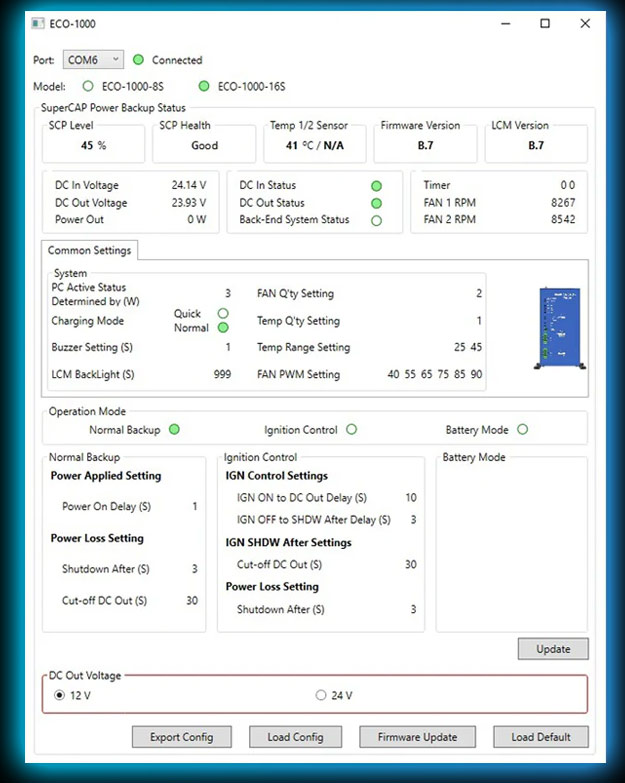Select the ECO-1000-8S model radio
The height and width of the screenshot is (783, 625).
[88, 86]
